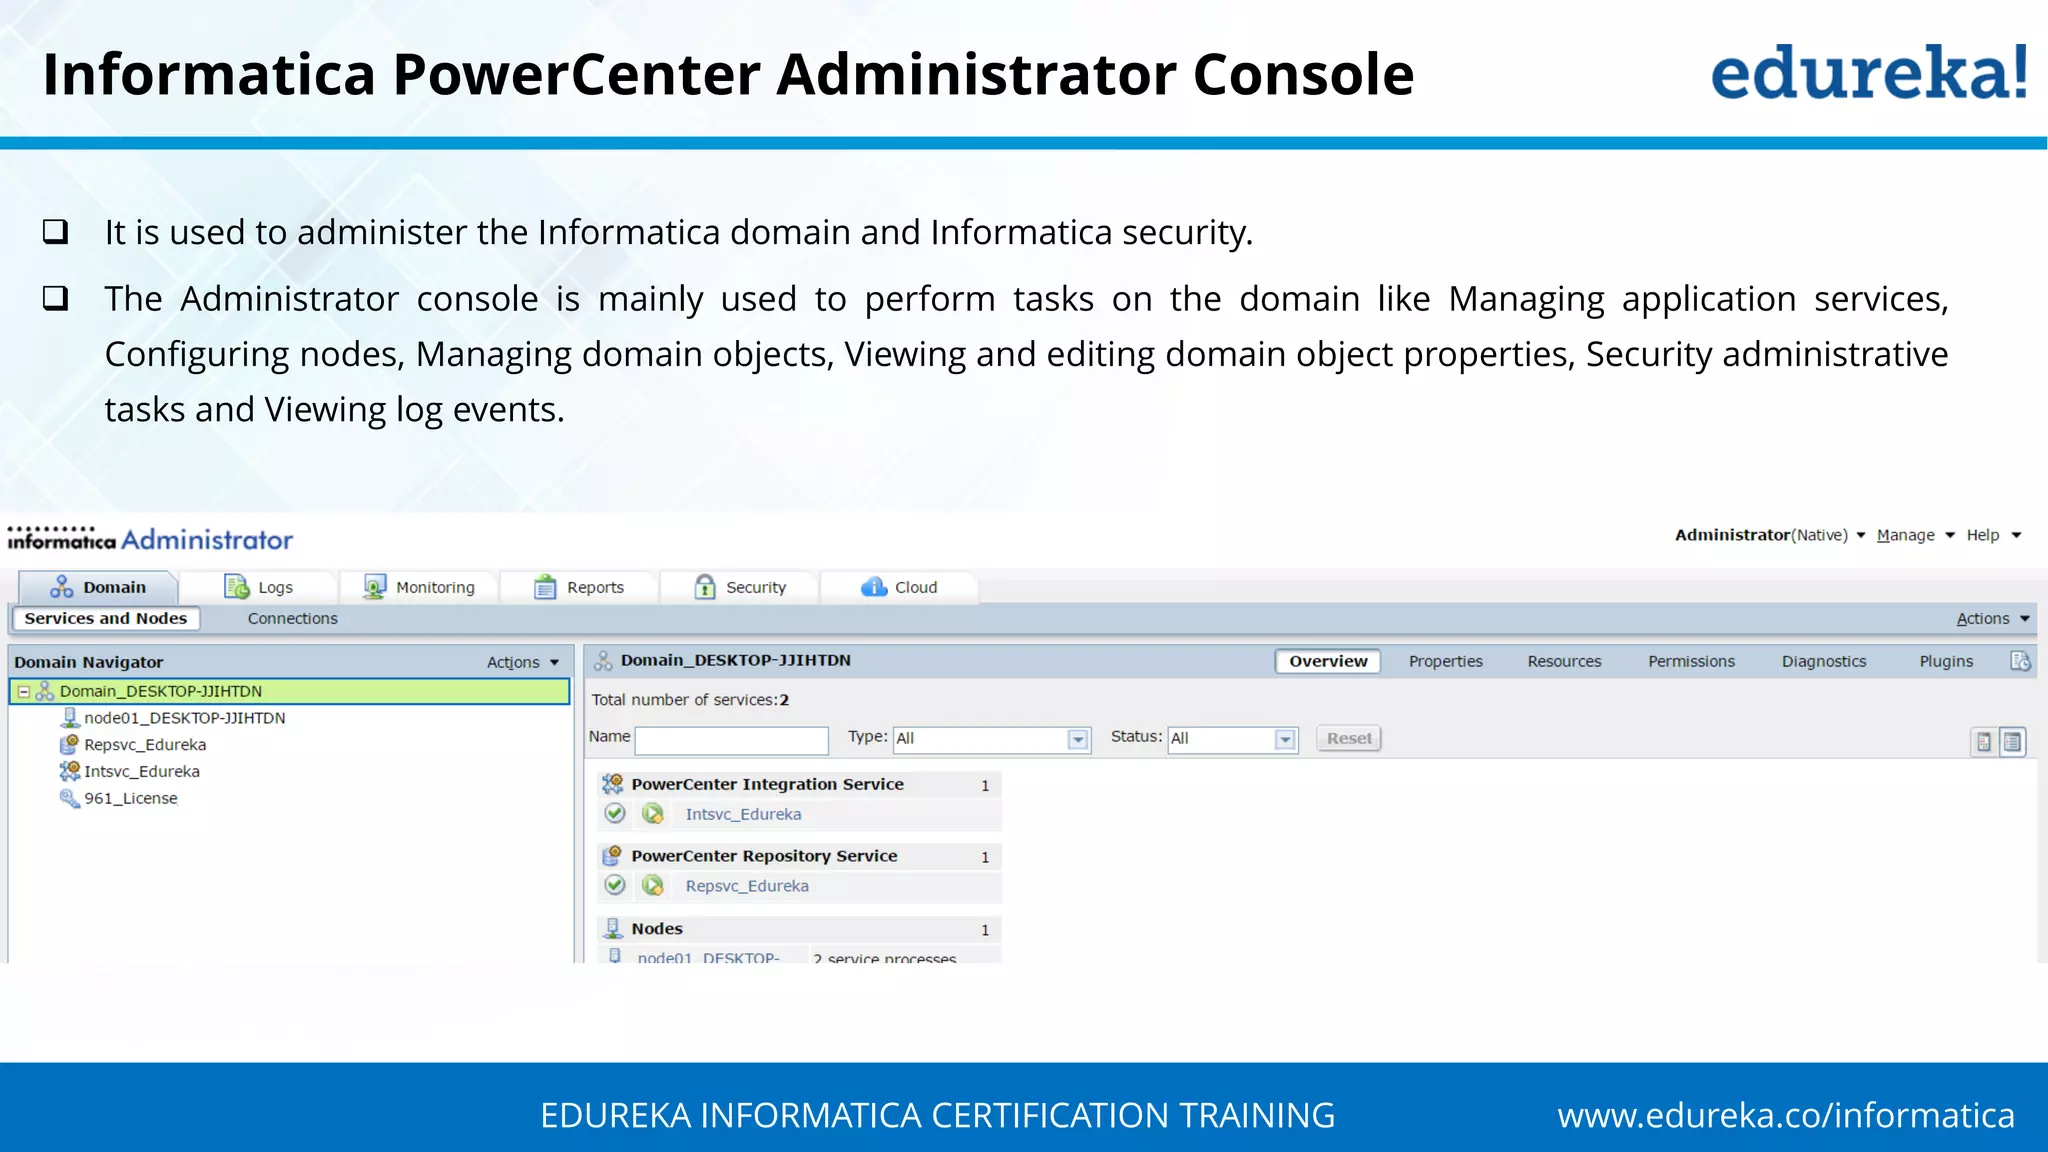The width and height of the screenshot is (2048, 1152).
Task: Switch to the detailed view icon
Action: point(2013,741)
